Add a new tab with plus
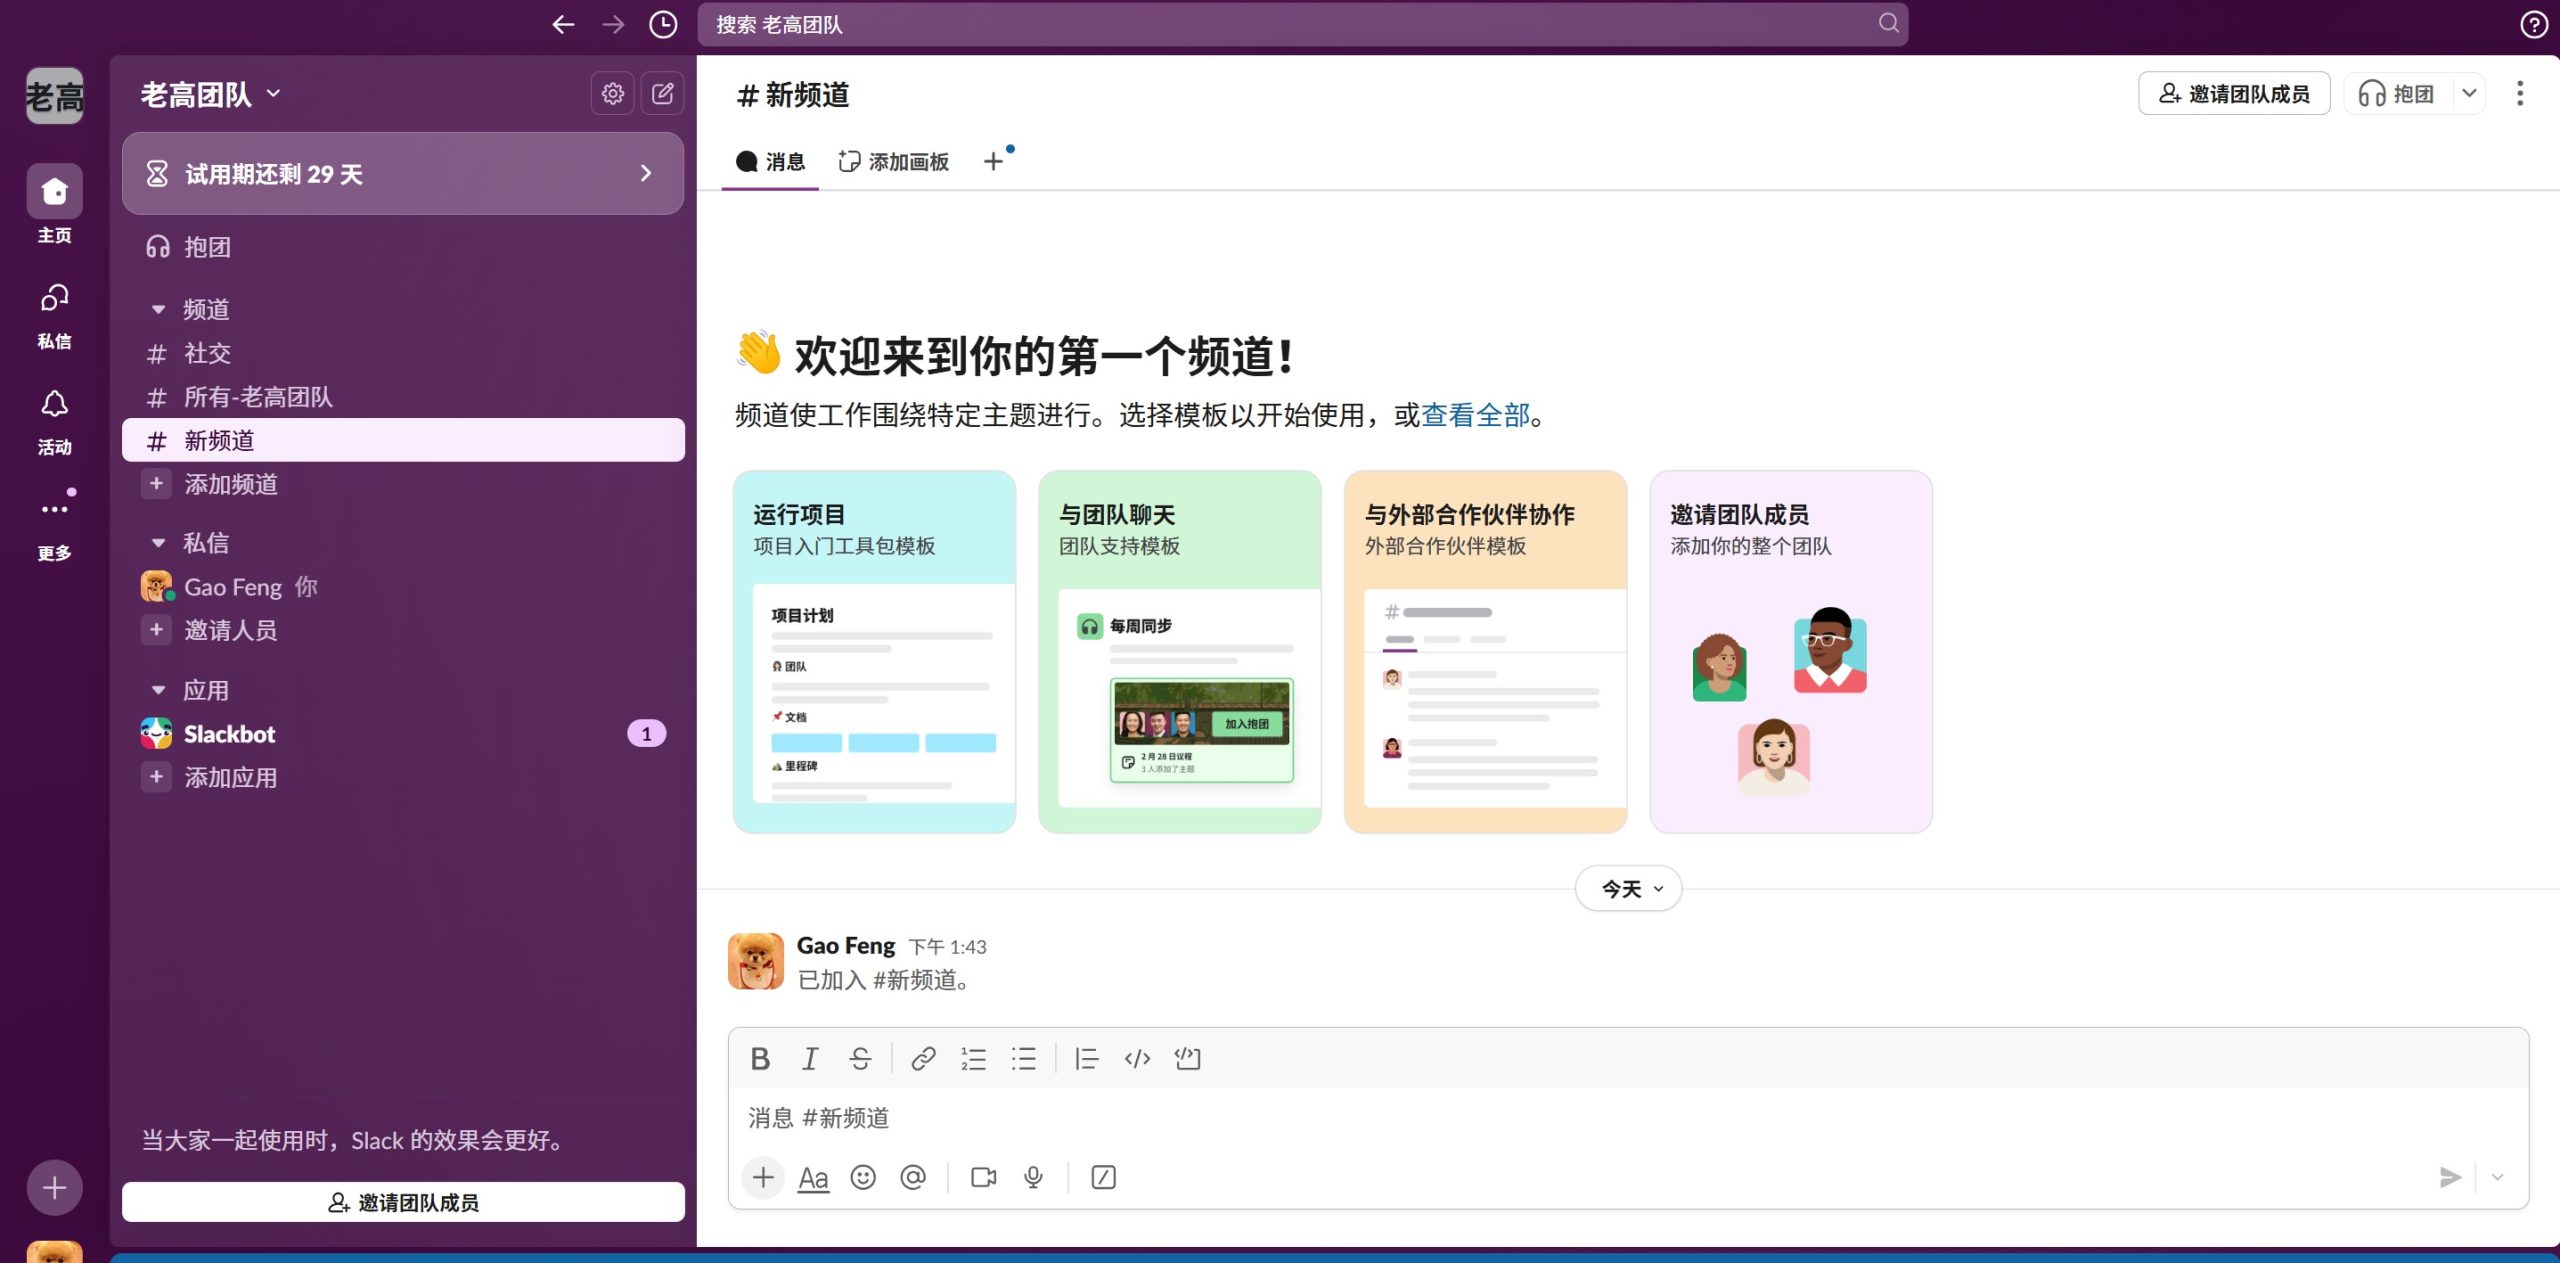2560x1263 pixels. 993,161
